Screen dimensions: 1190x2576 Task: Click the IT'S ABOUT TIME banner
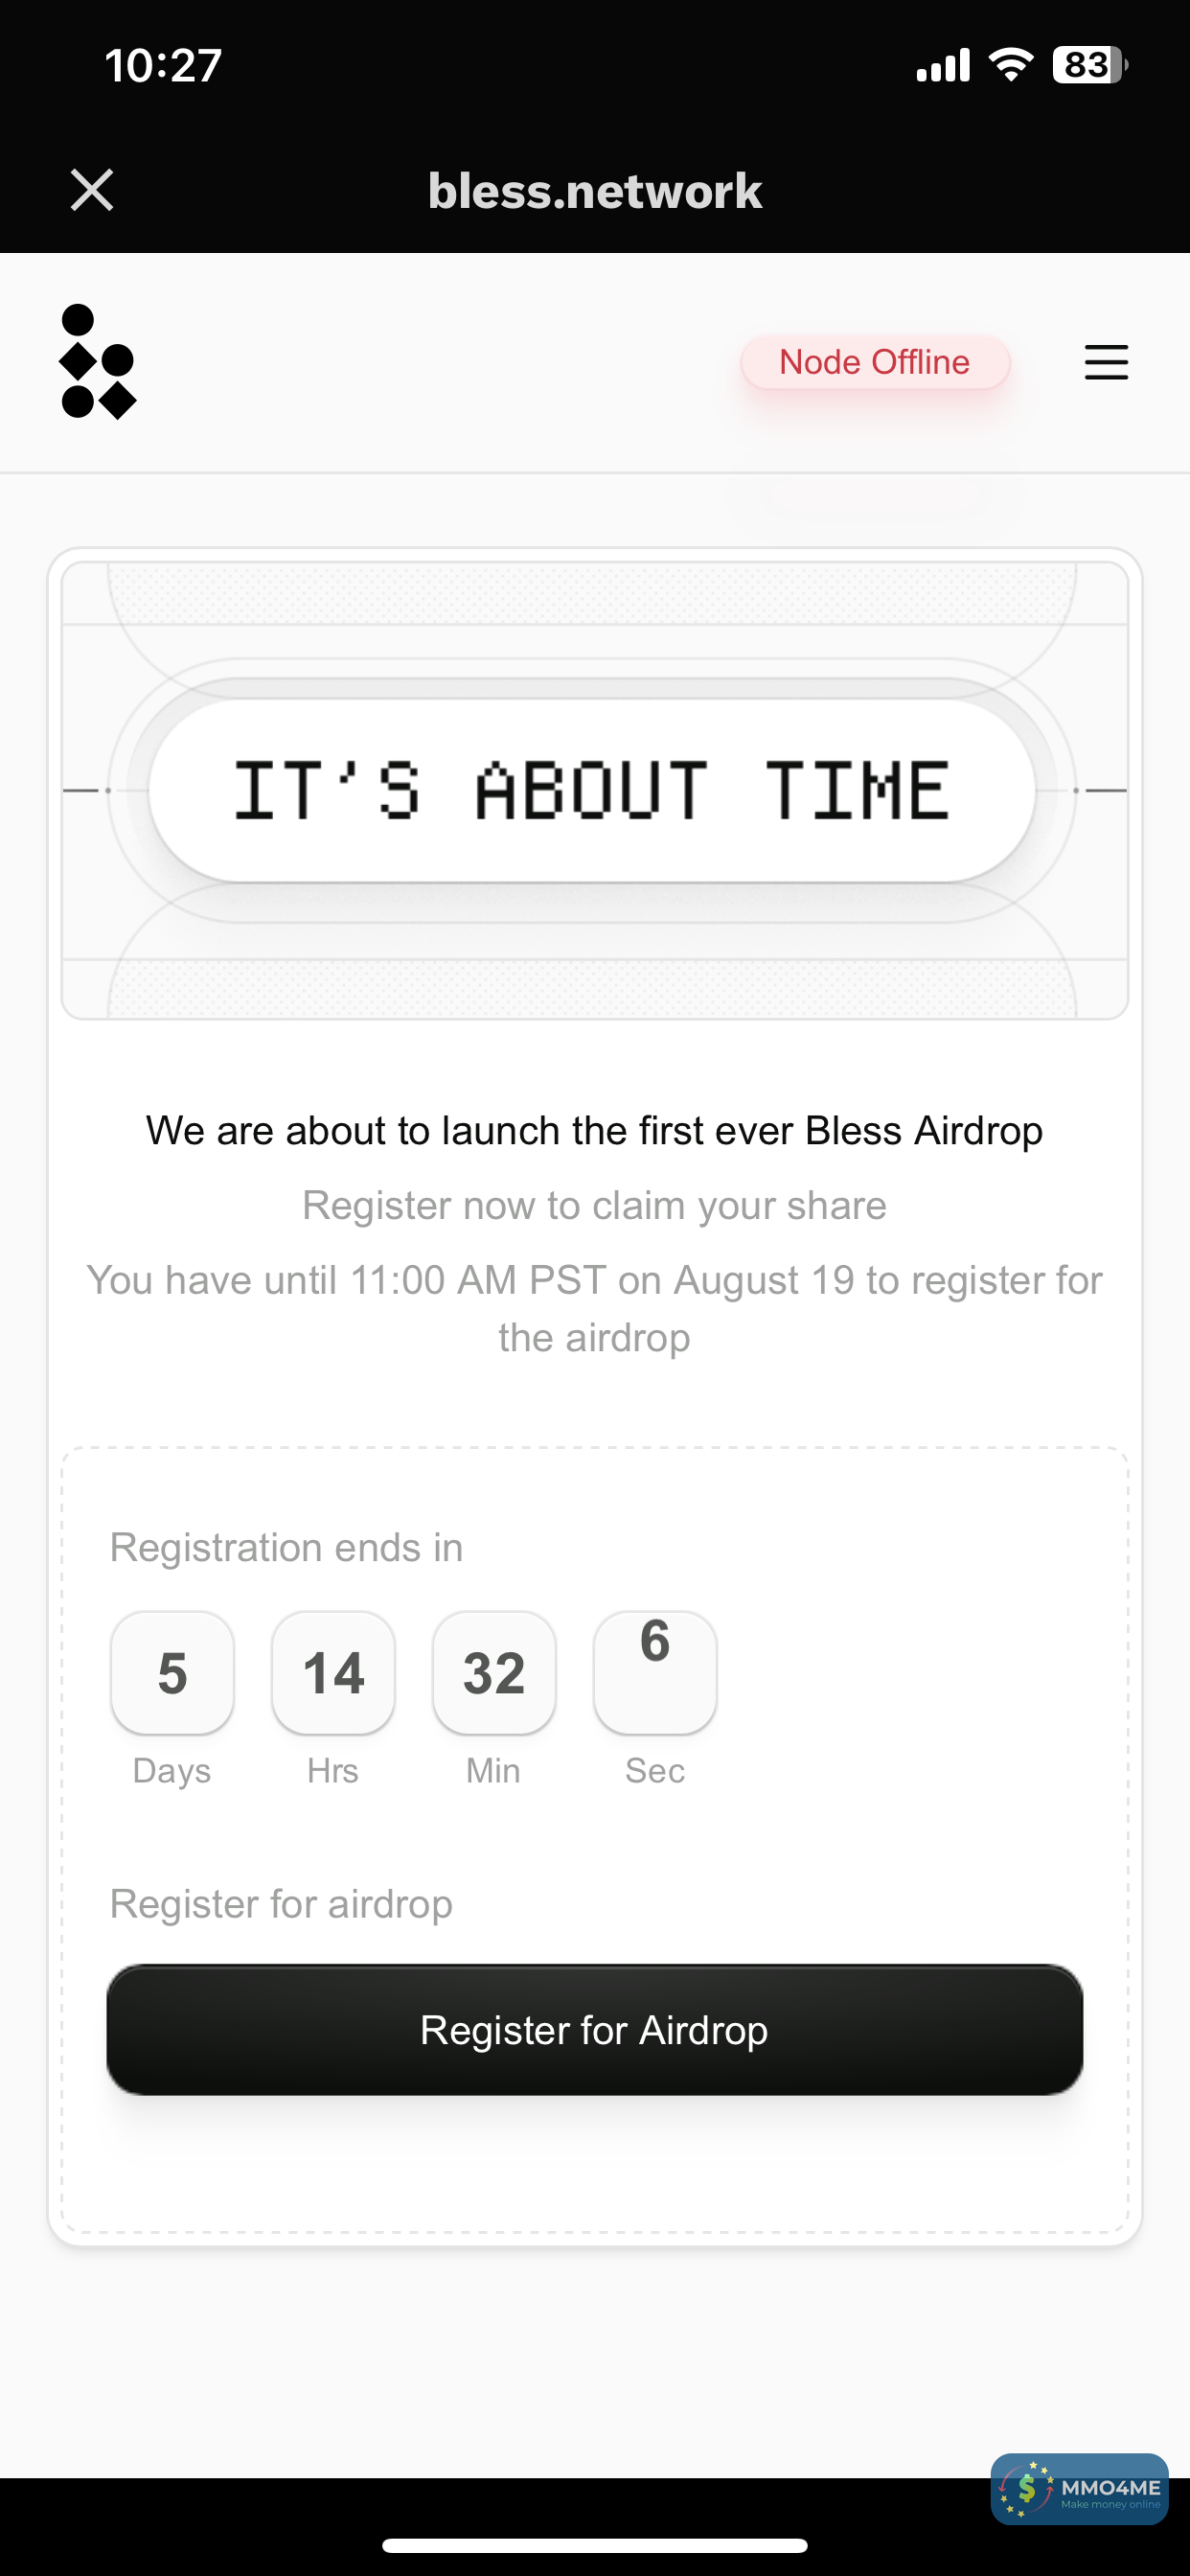pyautogui.click(x=592, y=790)
